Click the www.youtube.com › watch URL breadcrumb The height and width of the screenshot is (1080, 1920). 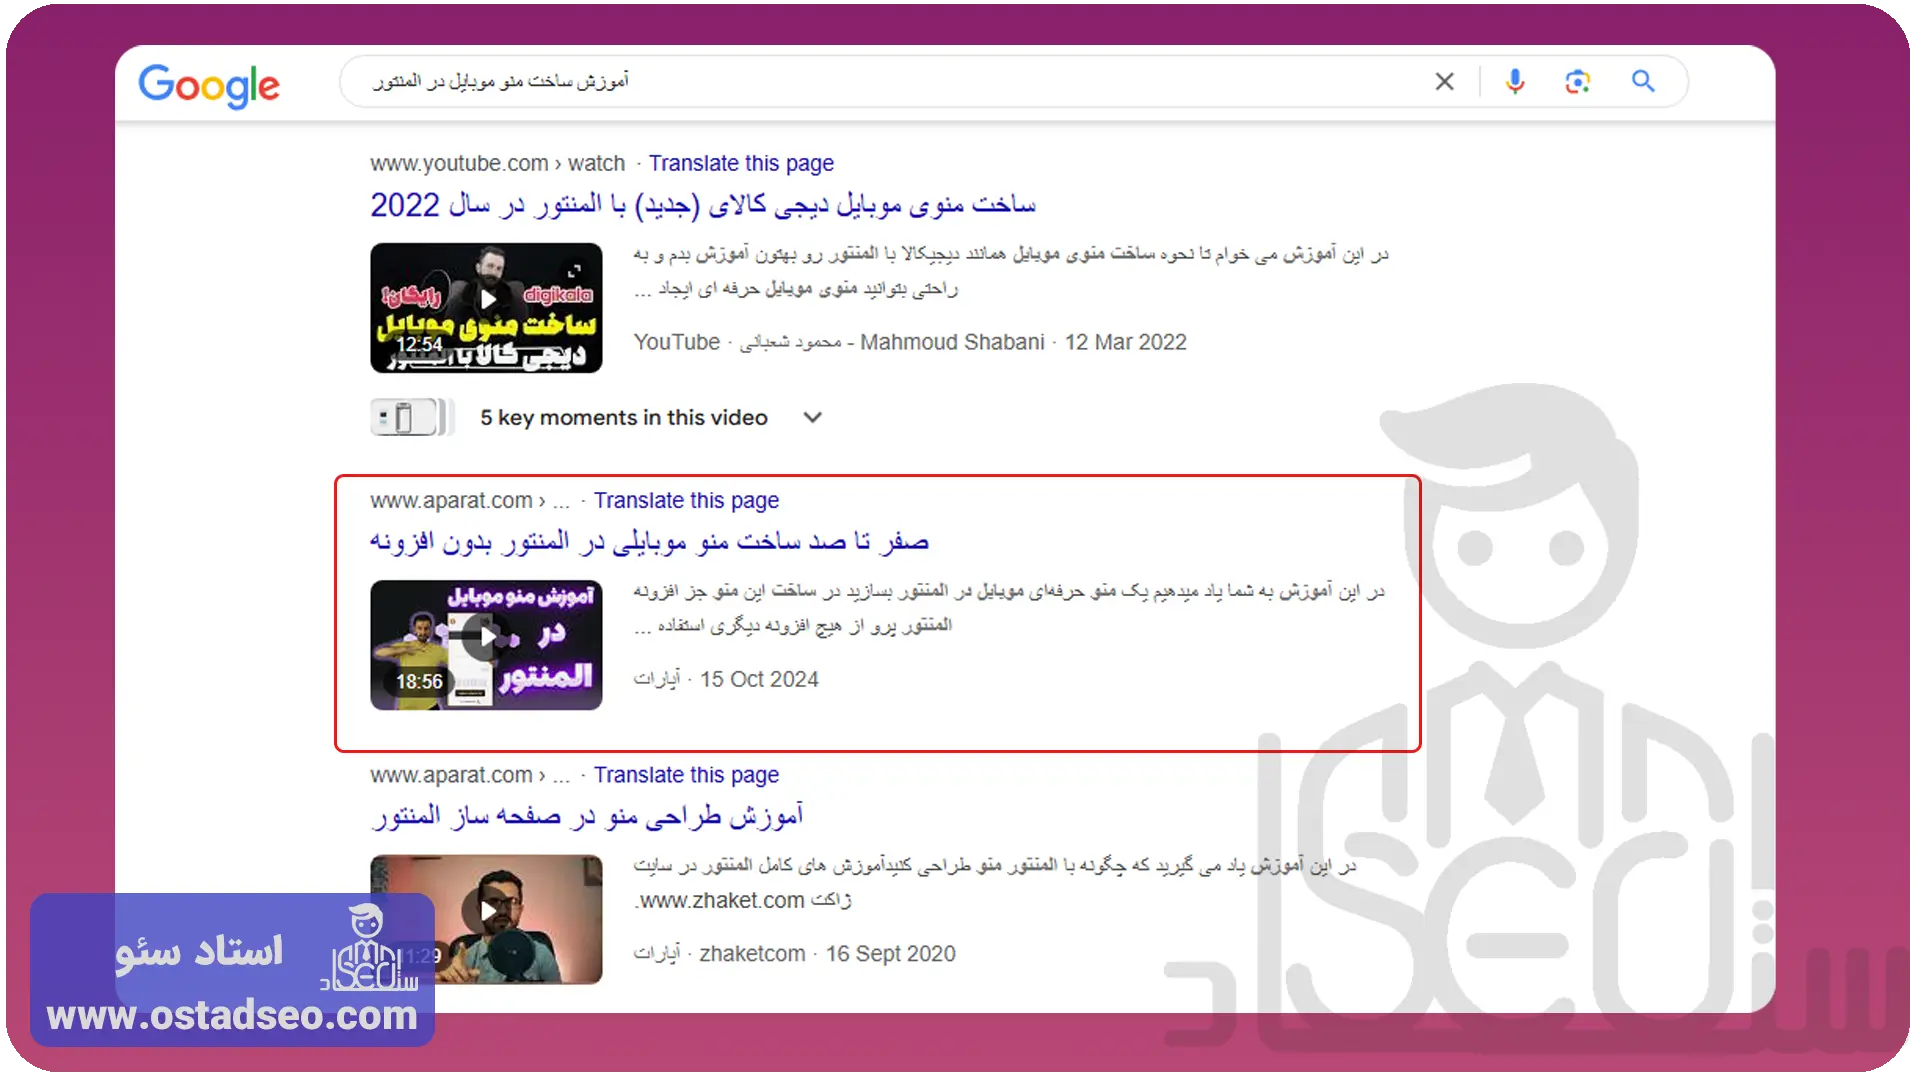pyautogui.click(x=497, y=163)
